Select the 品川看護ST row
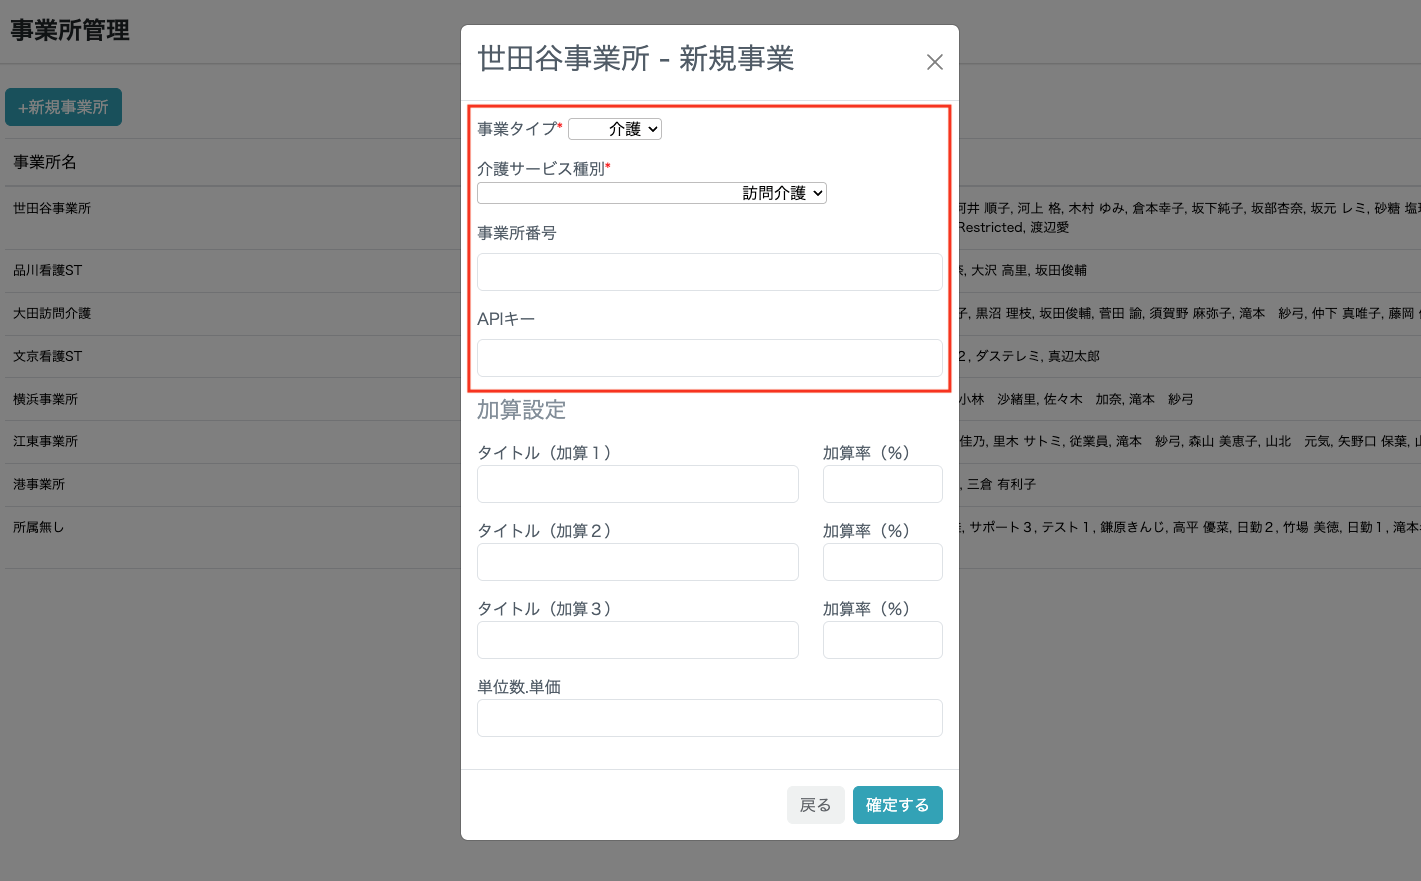The width and height of the screenshot is (1421, 881). tap(48, 270)
